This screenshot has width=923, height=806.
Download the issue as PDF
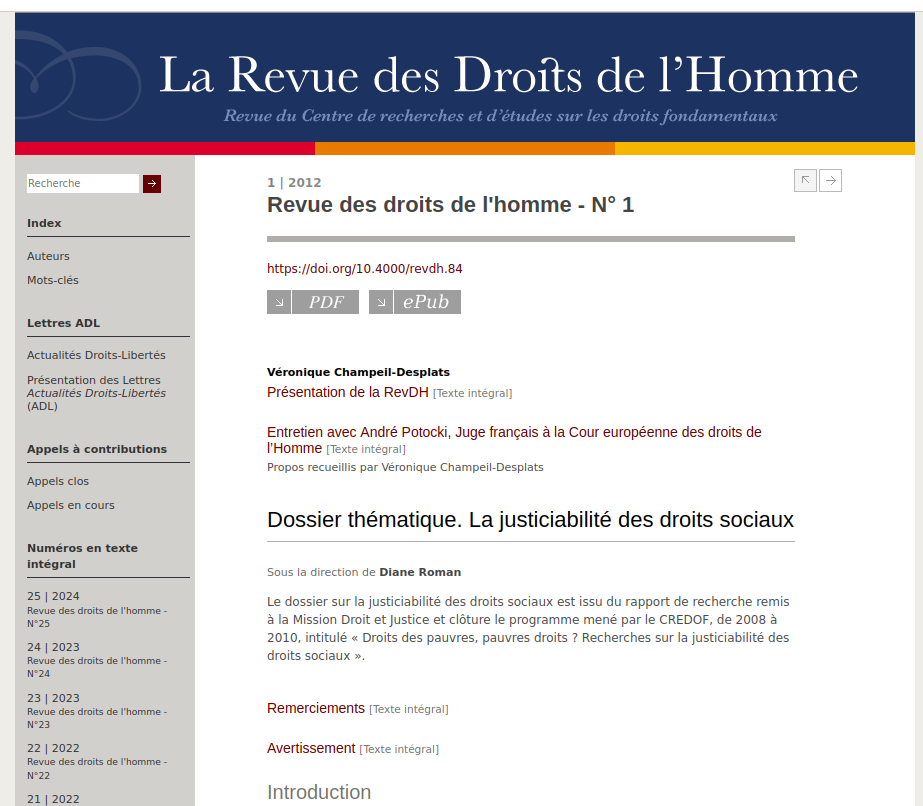pyautogui.click(x=326, y=302)
